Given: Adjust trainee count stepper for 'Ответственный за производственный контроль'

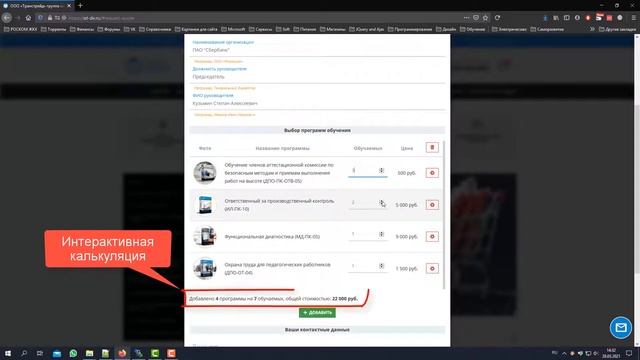Looking at the screenshot, I should point(381,202).
